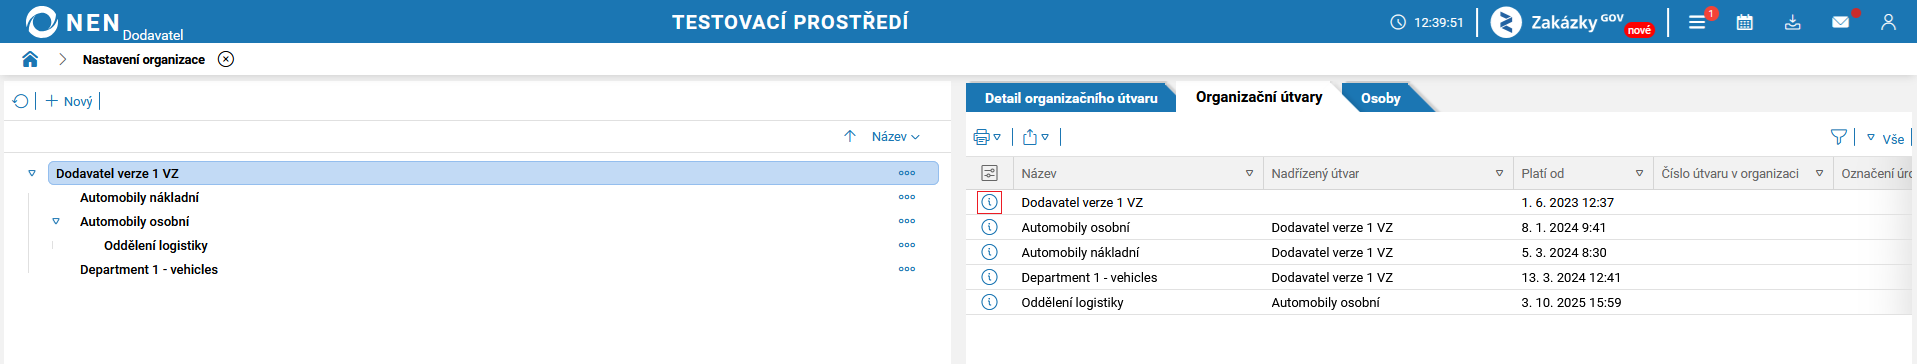Open Číslo útvaru v organizaci filter arrow
Image resolution: width=1917 pixels, height=364 pixels.
click(x=1819, y=173)
